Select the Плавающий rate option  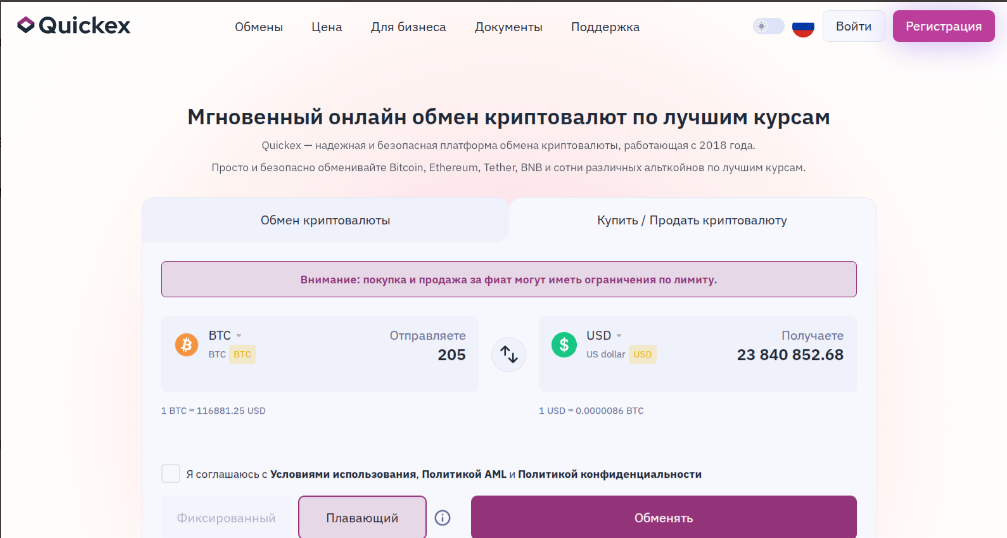tap(362, 517)
